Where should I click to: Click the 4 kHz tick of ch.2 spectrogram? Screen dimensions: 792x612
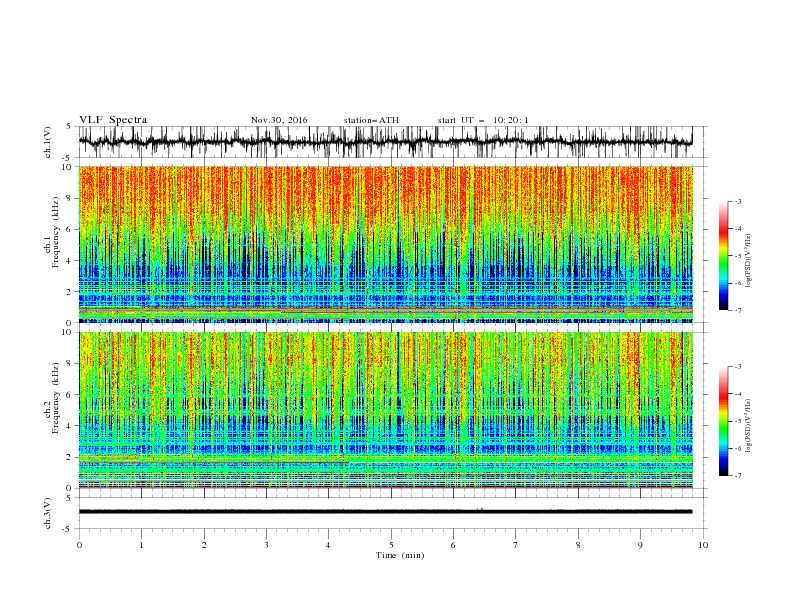coord(70,426)
